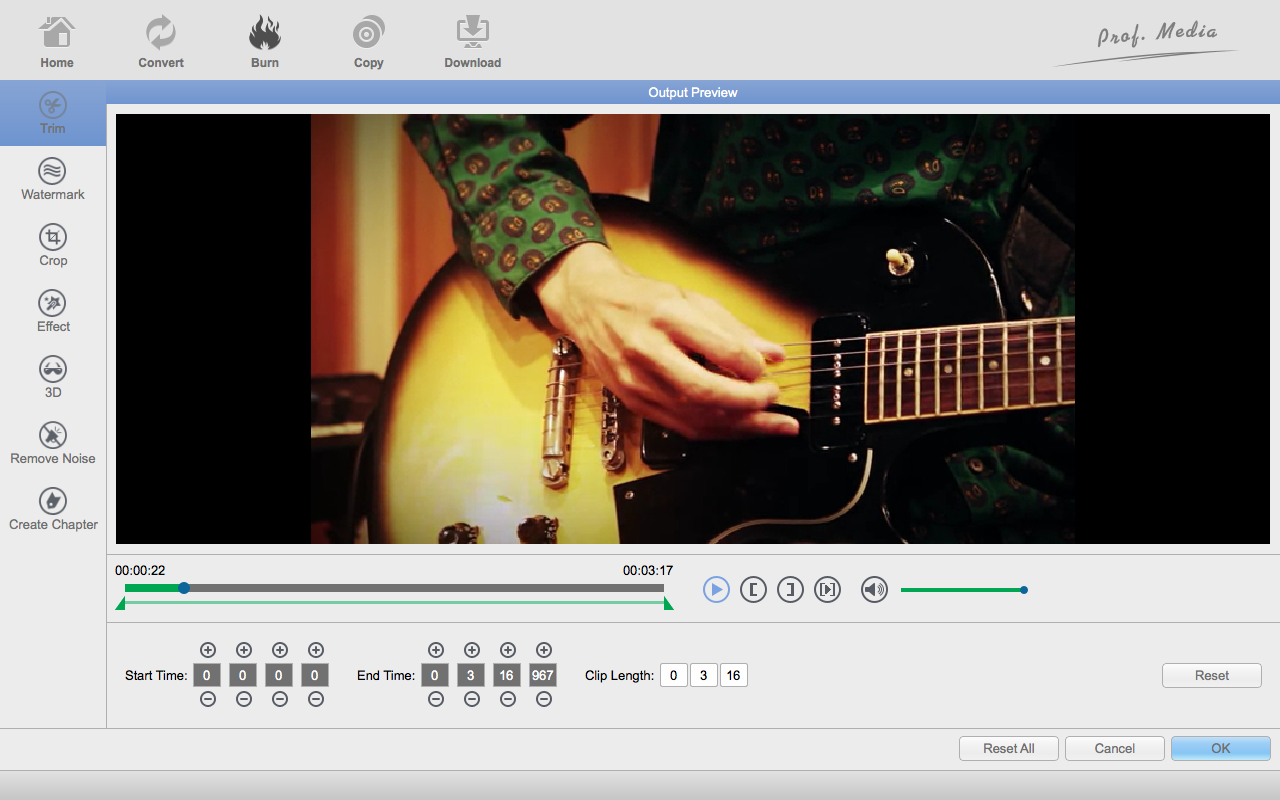
Task: Switch to the 3D settings
Action: click(x=53, y=377)
